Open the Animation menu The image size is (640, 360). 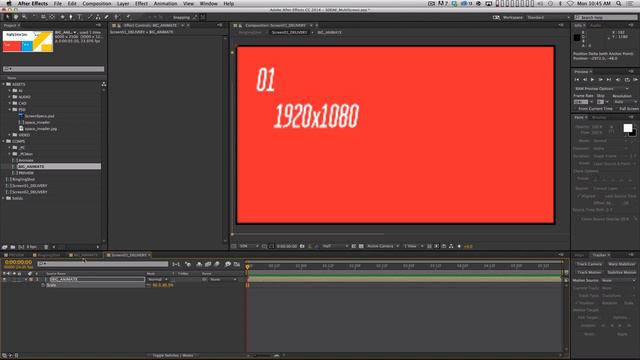tap(165, 3)
